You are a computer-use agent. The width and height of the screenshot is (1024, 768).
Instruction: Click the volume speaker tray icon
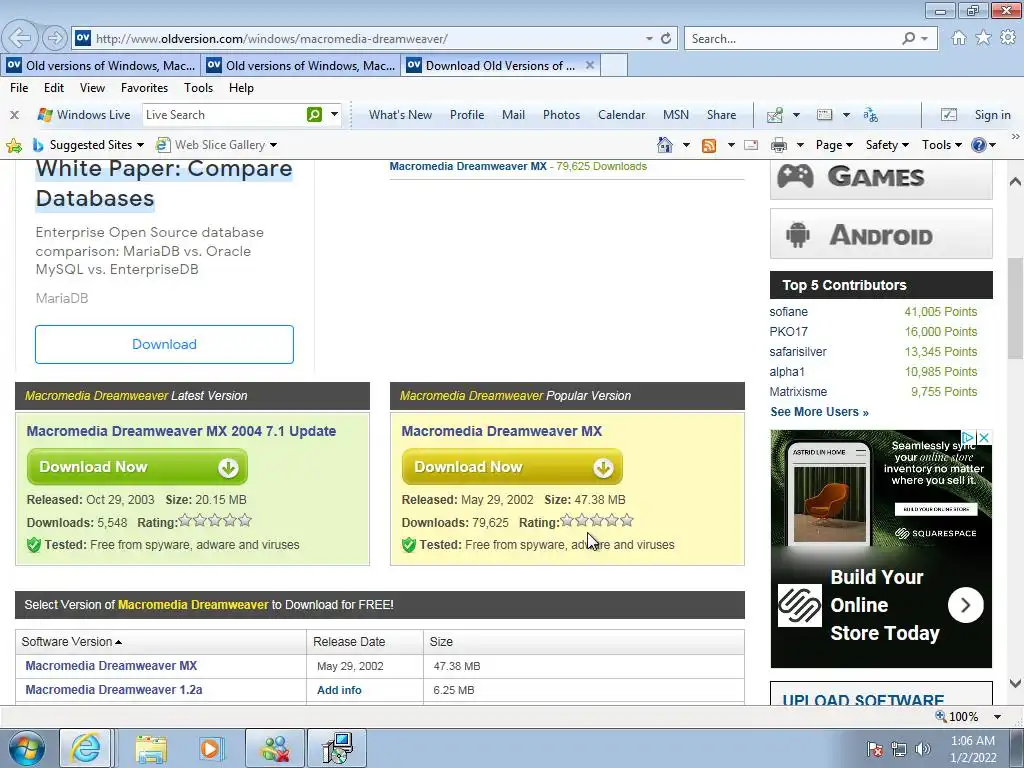[x=923, y=749]
